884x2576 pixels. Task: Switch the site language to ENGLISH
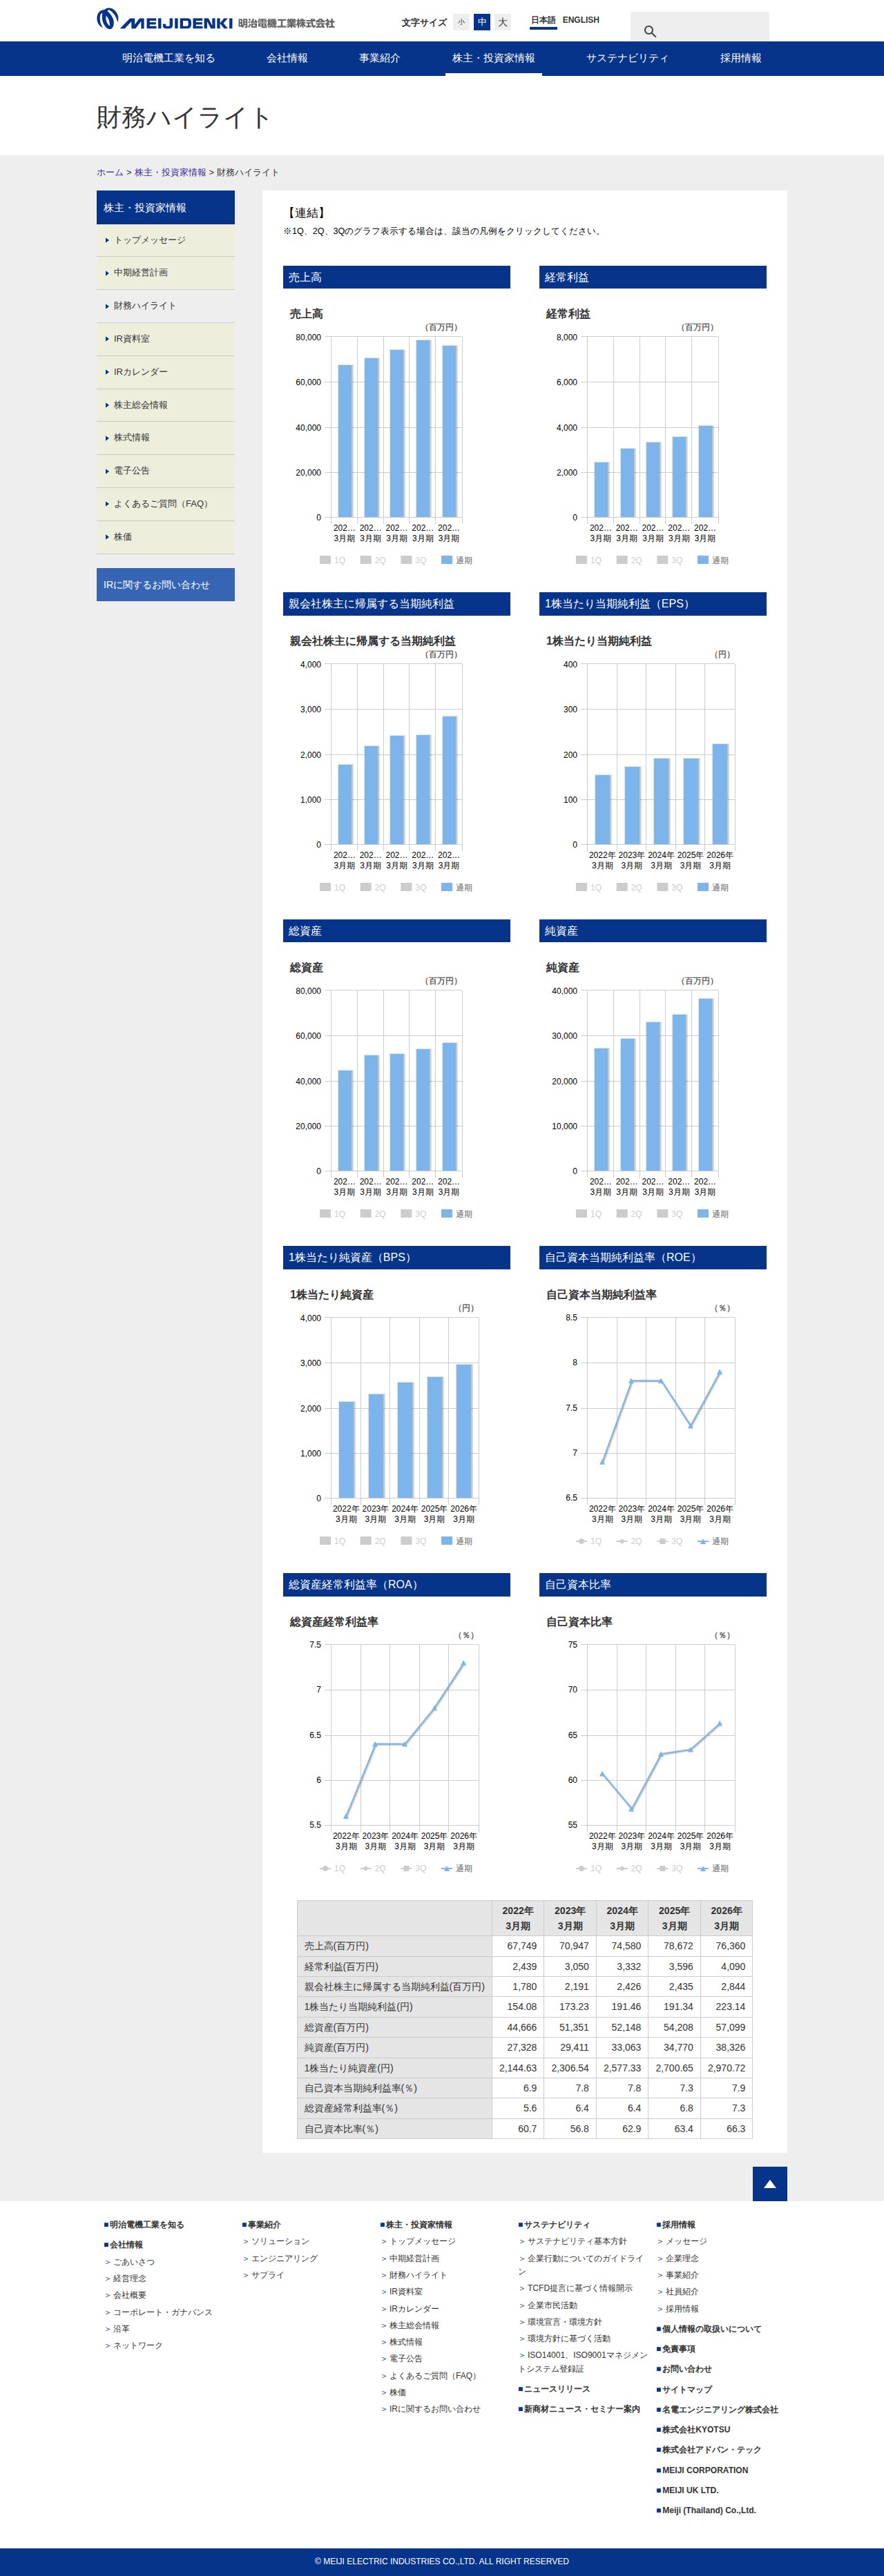click(x=581, y=20)
